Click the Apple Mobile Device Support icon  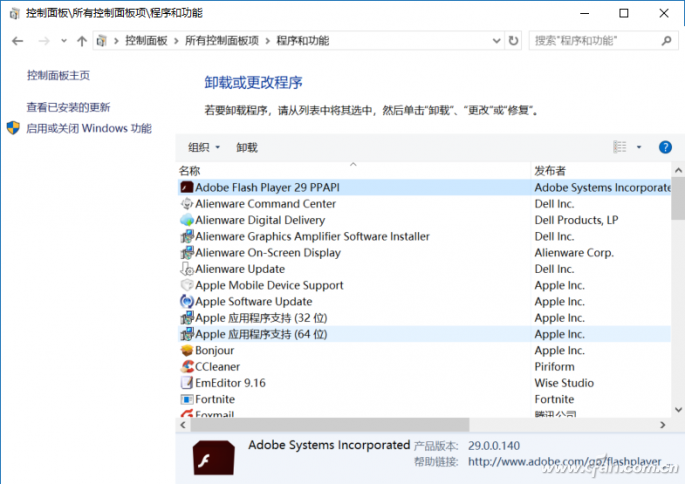(x=187, y=285)
